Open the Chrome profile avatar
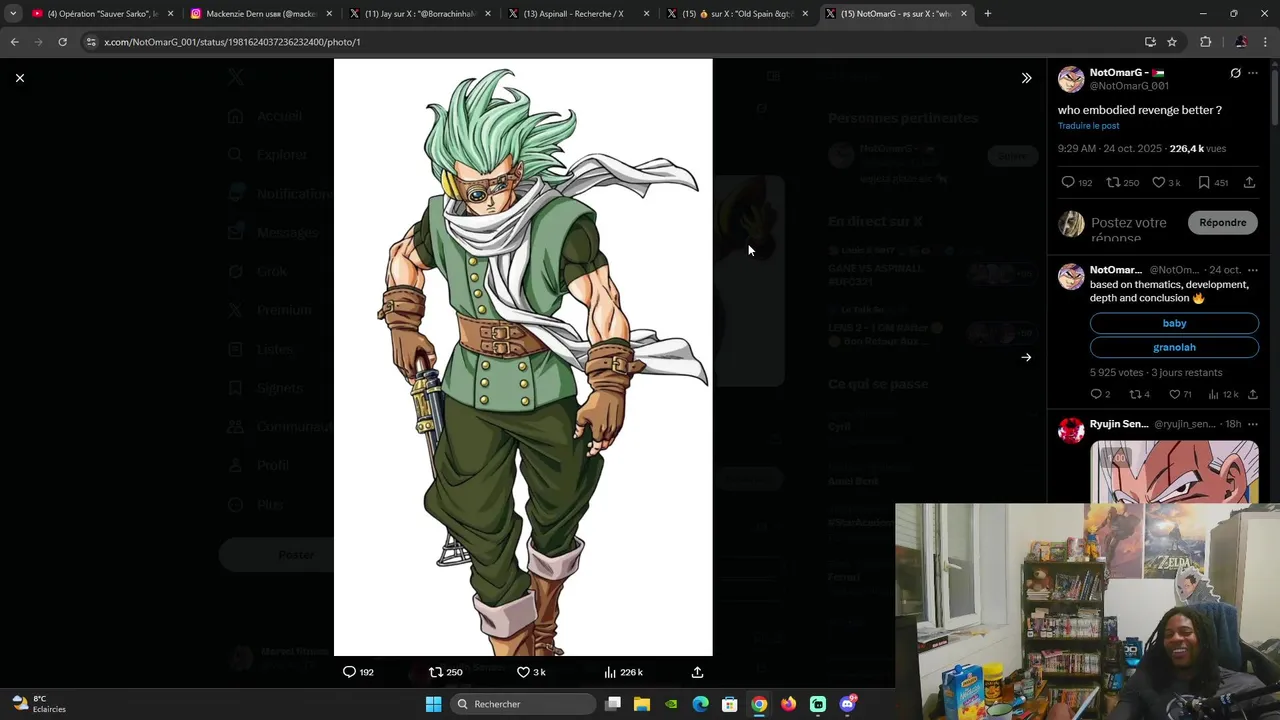Screen dimensions: 1280x720 pyautogui.click(x=1241, y=42)
